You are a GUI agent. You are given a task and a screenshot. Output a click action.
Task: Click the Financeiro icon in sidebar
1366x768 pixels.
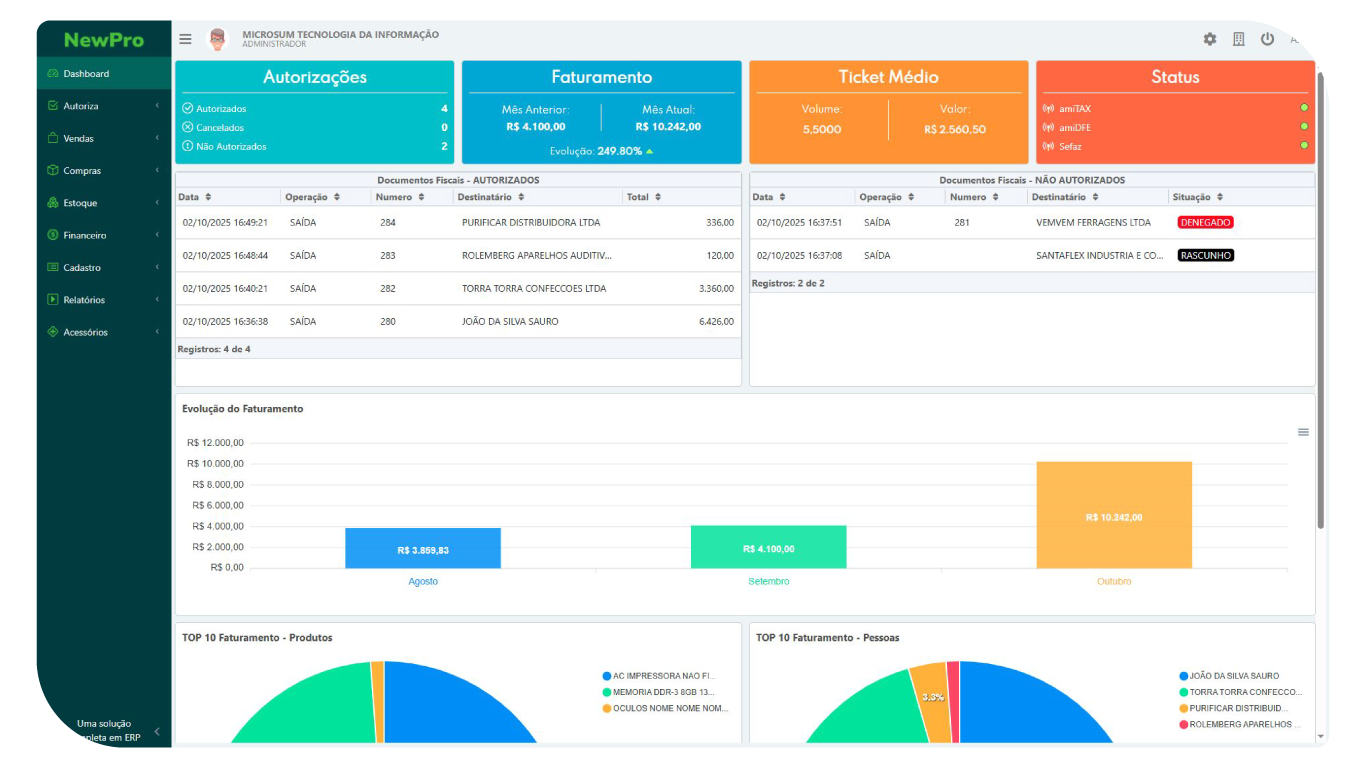pos(53,235)
